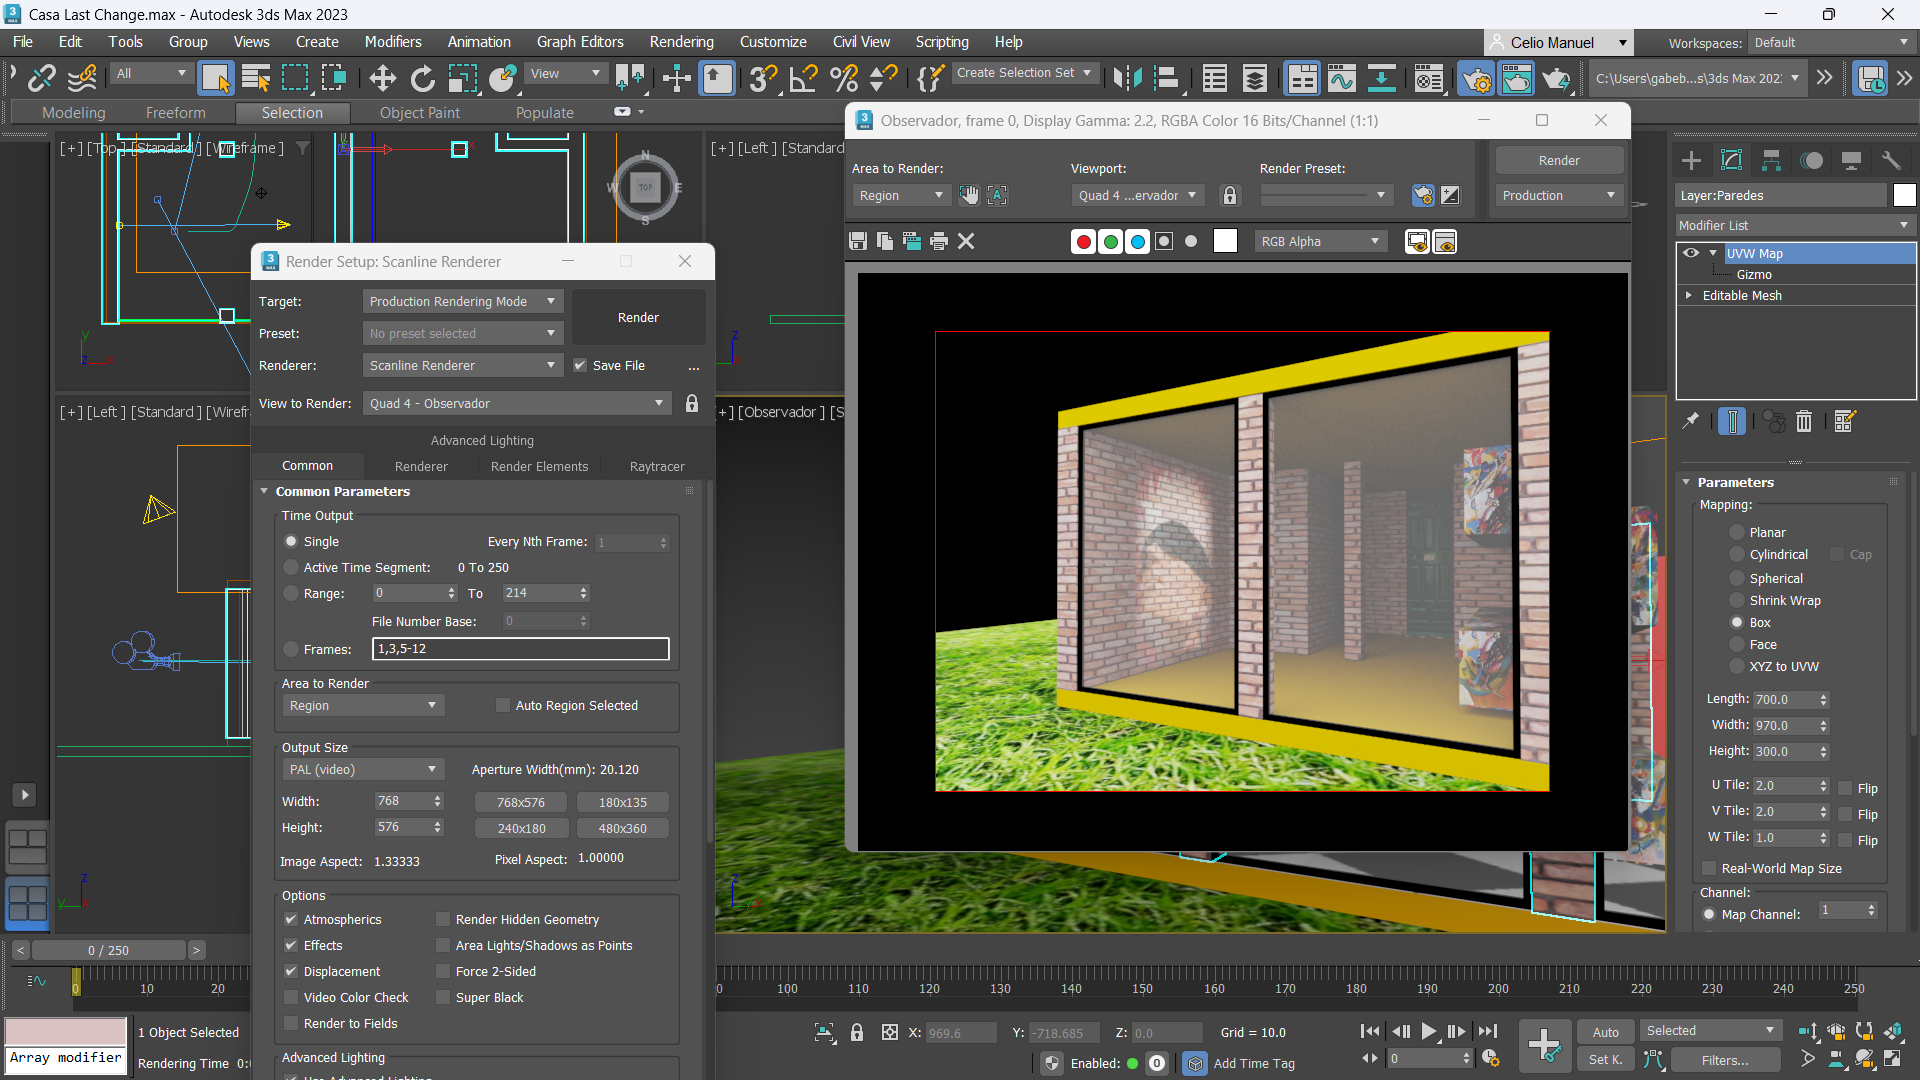The height and width of the screenshot is (1080, 1920).
Task: Click the Play Animation button
Action: (1428, 1031)
